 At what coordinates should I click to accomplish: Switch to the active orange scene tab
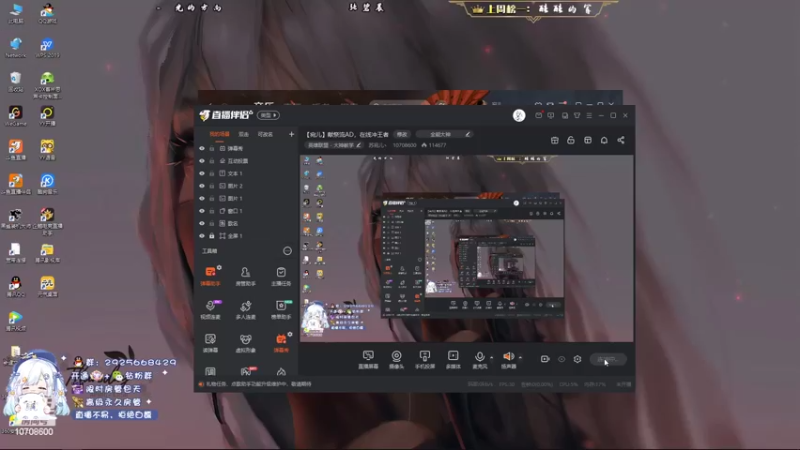click(x=219, y=135)
